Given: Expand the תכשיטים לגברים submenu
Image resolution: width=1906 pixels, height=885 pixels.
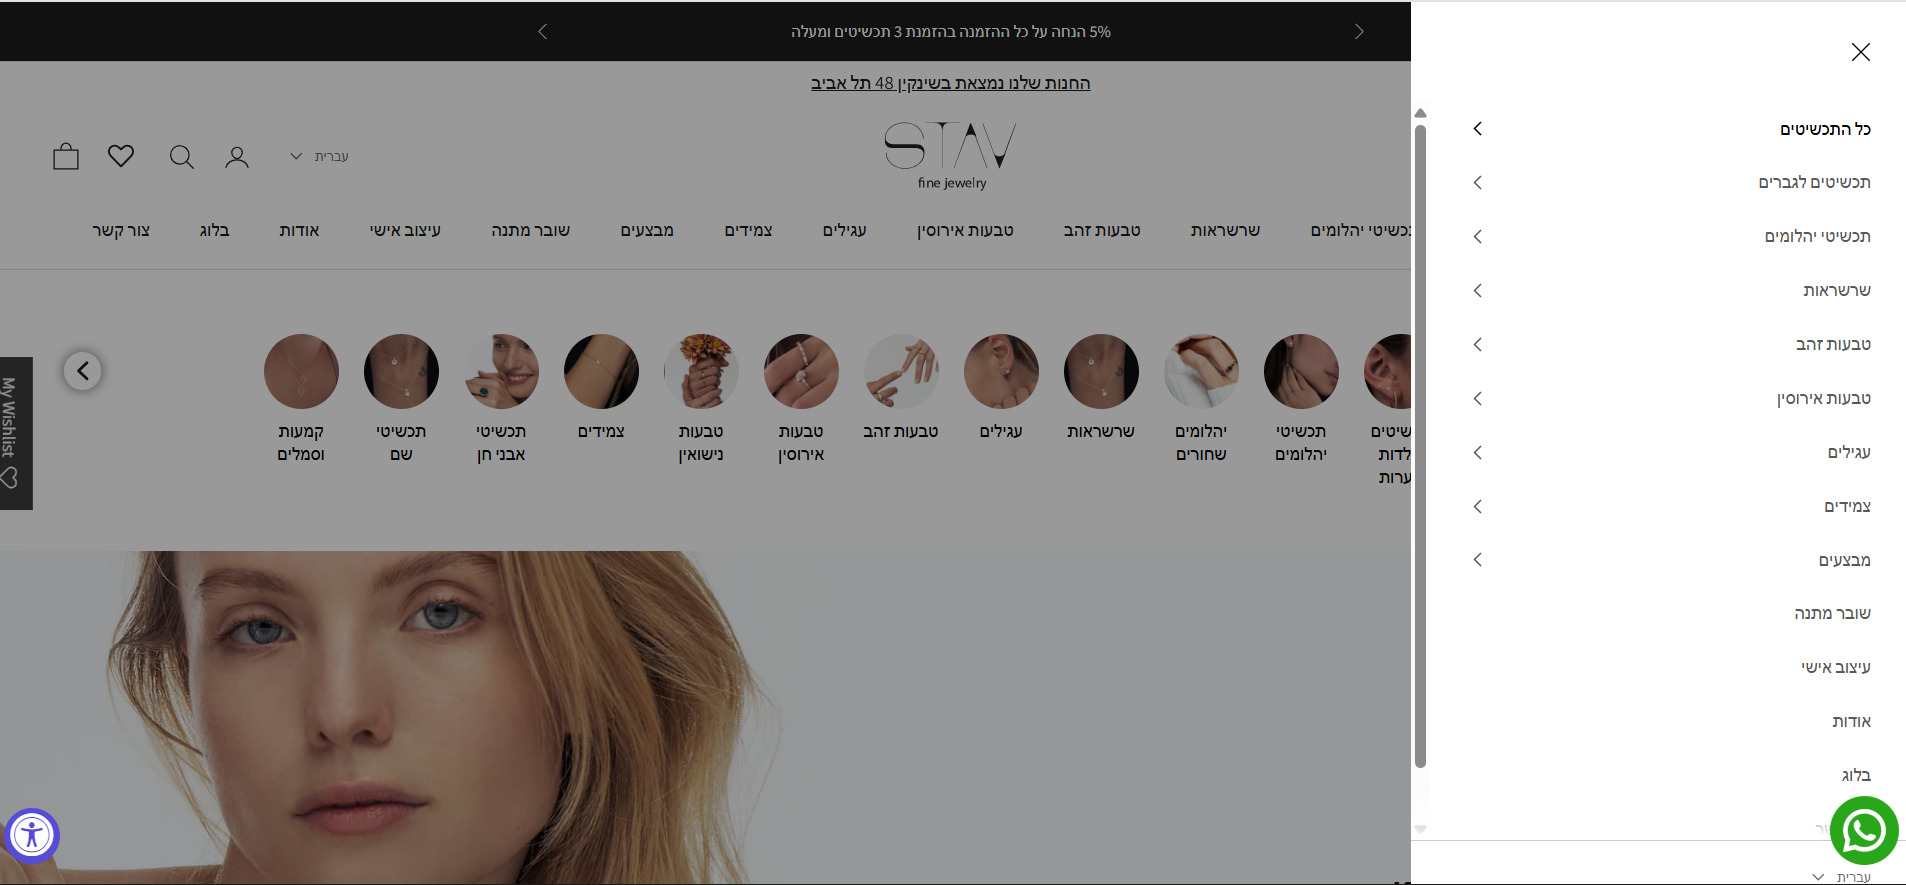Looking at the screenshot, I should click(1478, 183).
